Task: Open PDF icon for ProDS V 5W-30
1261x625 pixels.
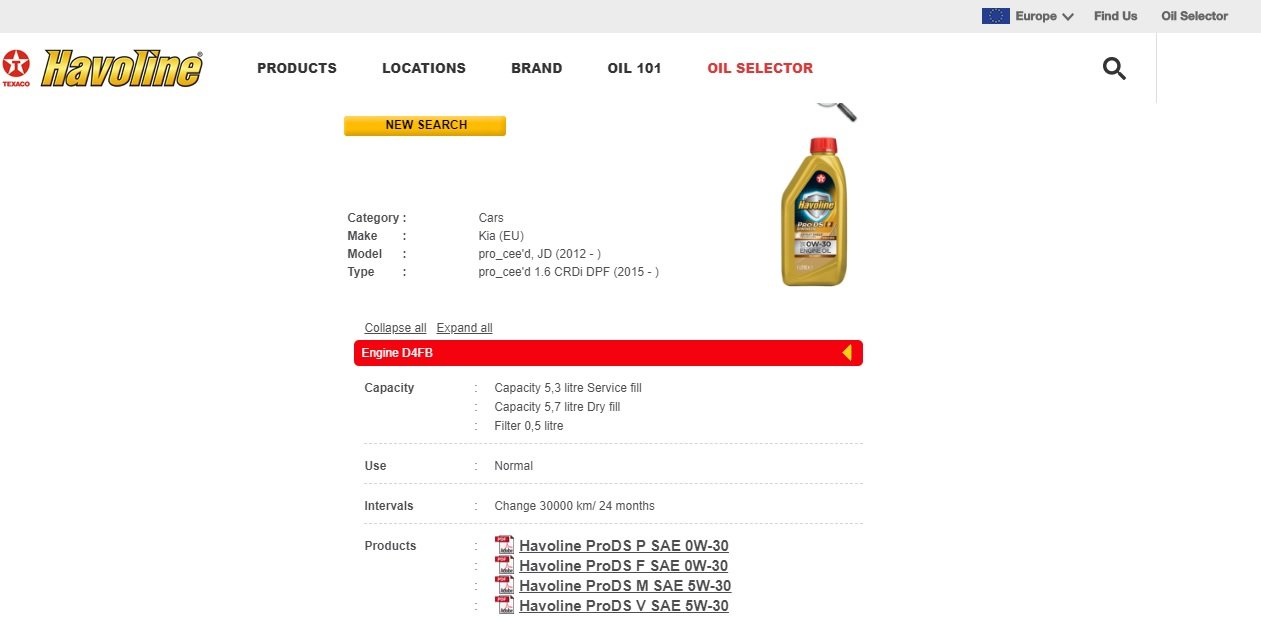Action: point(505,605)
